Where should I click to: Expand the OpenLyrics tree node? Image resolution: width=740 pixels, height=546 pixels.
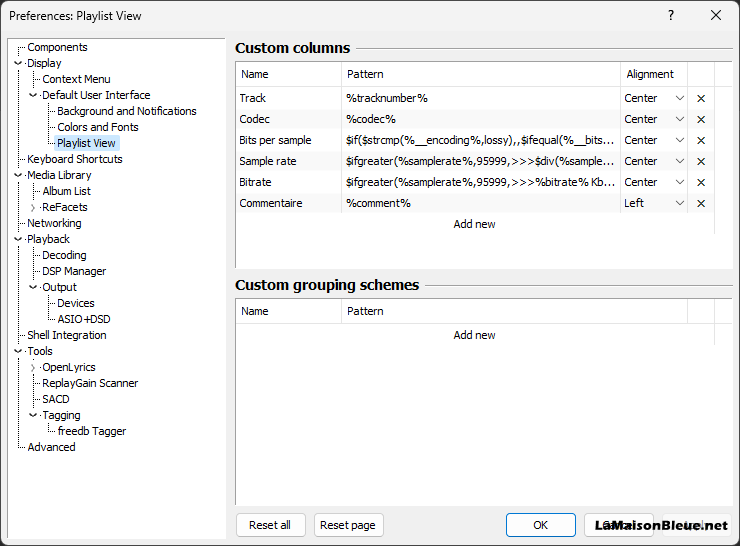tap(33, 367)
